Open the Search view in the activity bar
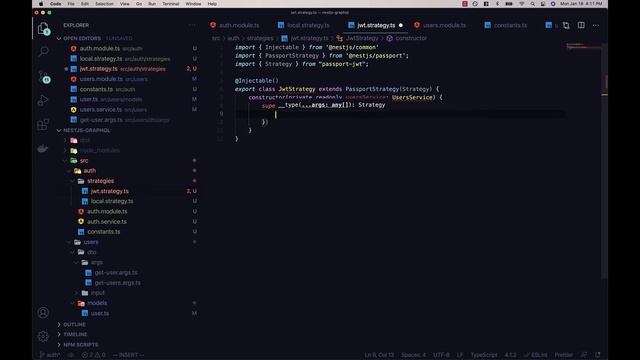The image size is (640, 360). point(43,51)
